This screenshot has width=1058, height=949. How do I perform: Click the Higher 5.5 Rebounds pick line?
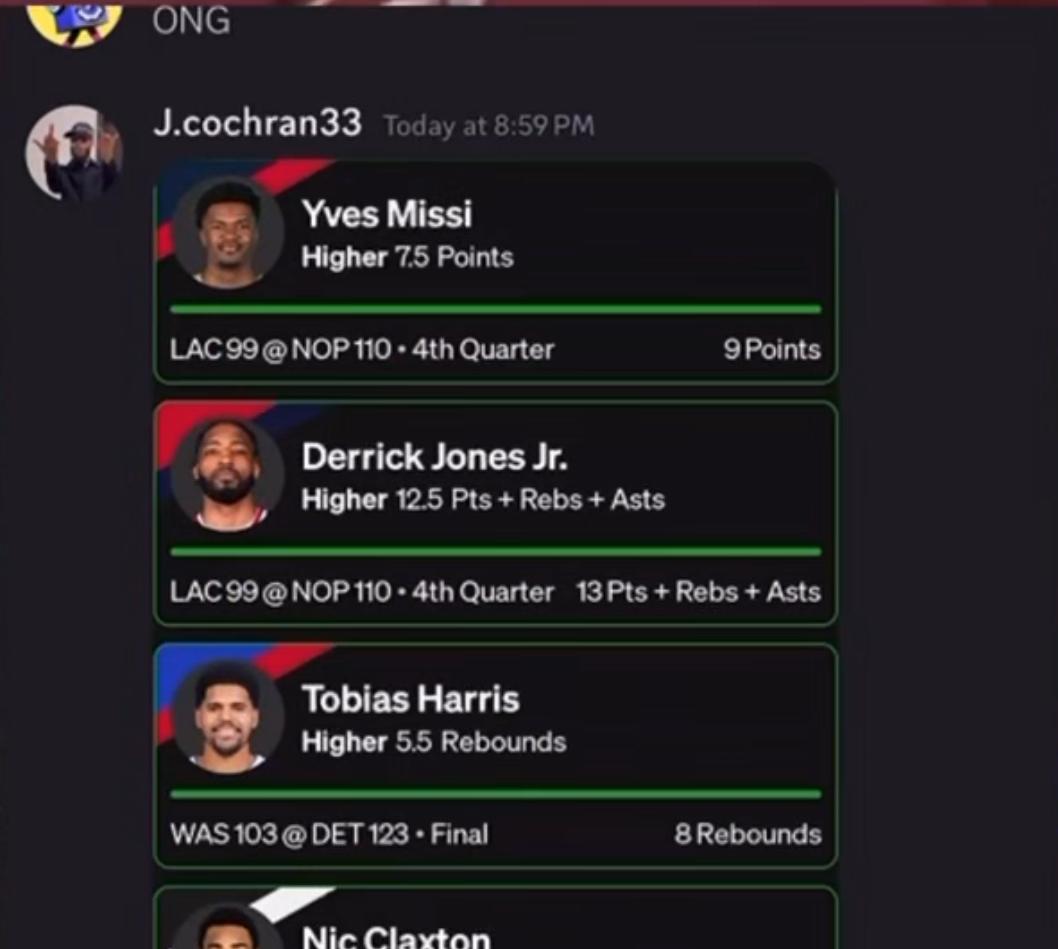click(434, 742)
